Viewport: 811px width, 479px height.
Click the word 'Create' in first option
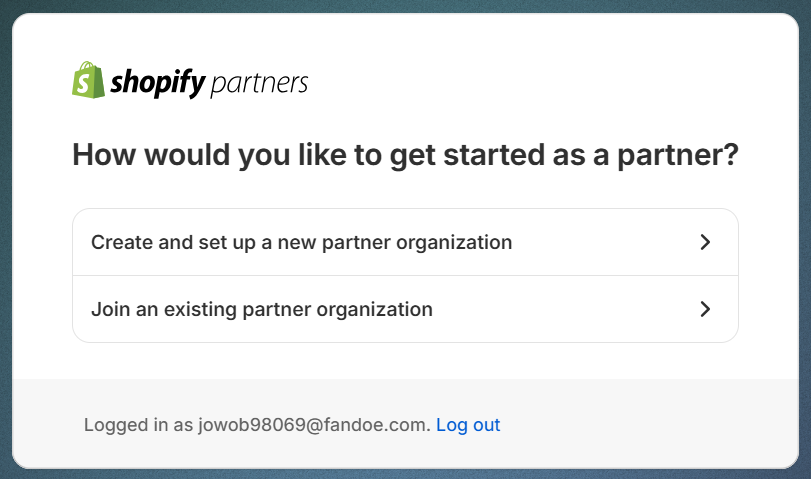(120, 242)
